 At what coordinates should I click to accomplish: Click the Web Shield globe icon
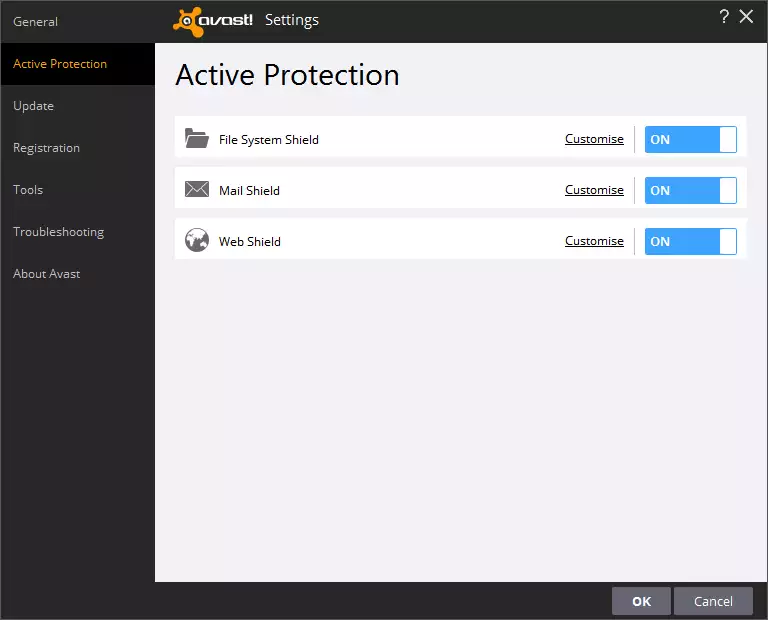pos(196,241)
